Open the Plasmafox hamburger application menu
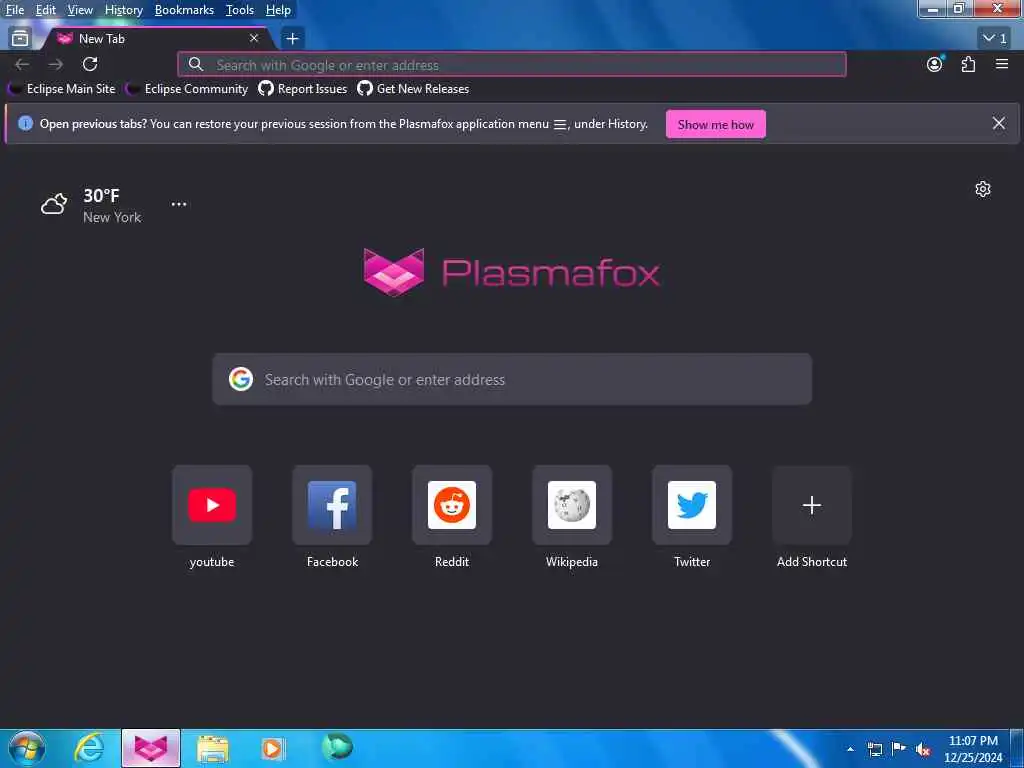The height and width of the screenshot is (768, 1024). click(x=1002, y=64)
